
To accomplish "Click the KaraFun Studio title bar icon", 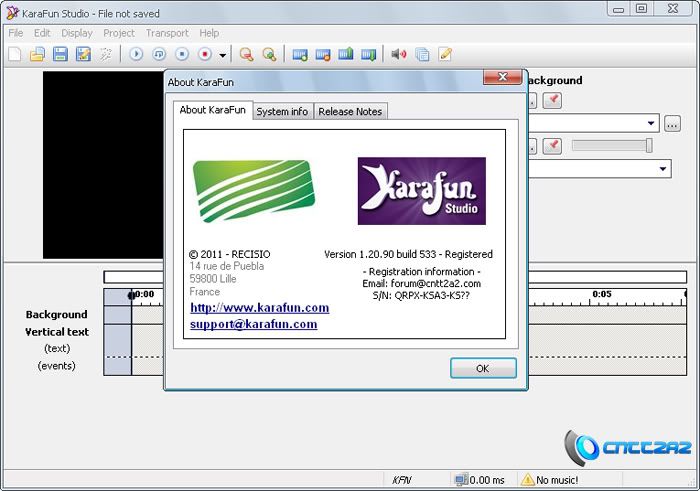I will click(12, 13).
